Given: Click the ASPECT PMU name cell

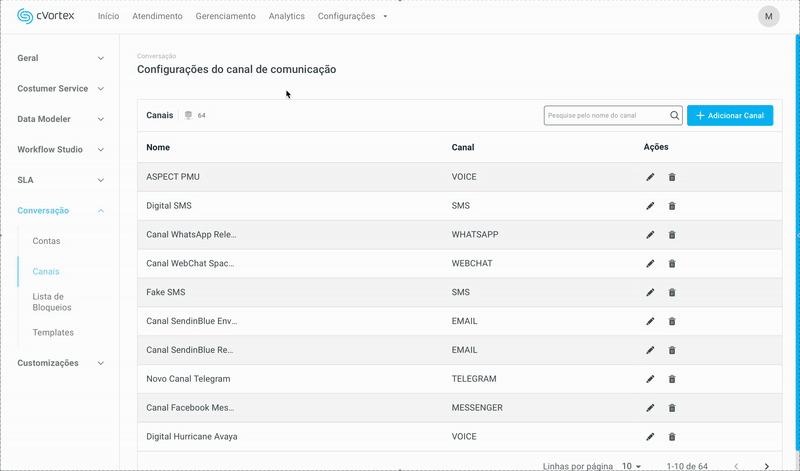Looking at the screenshot, I should pyautogui.click(x=173, y=177).
